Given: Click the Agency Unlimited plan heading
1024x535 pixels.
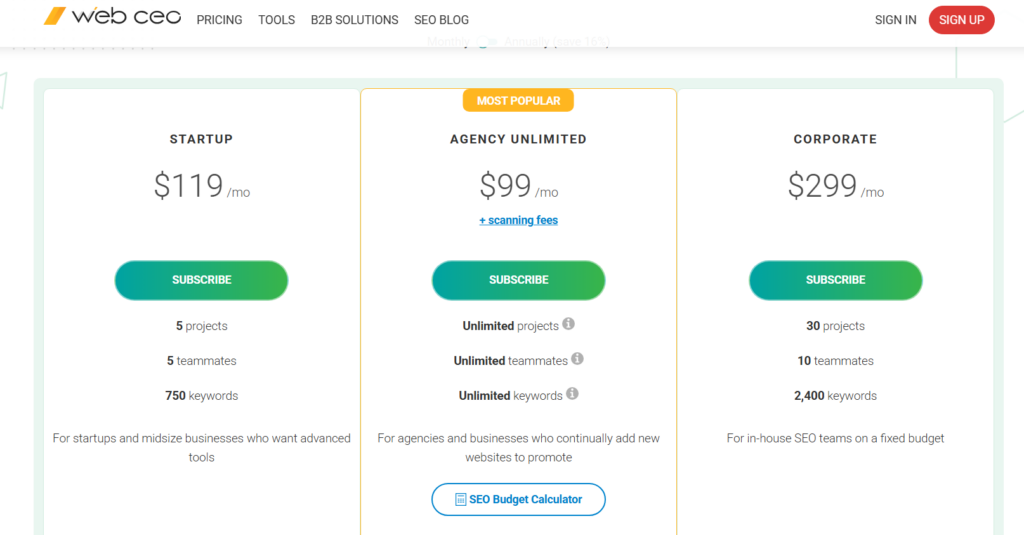Looking at the screenshot, I should (518, 139).
